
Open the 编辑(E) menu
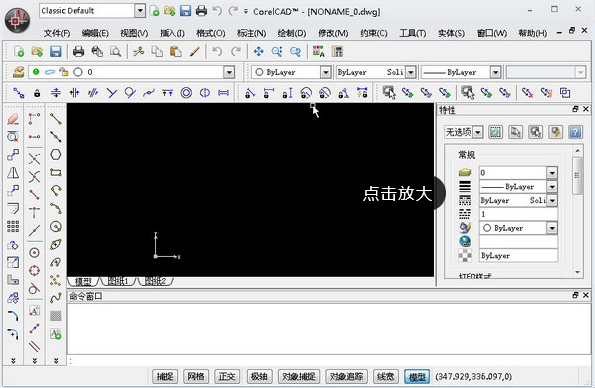point(95,33)
